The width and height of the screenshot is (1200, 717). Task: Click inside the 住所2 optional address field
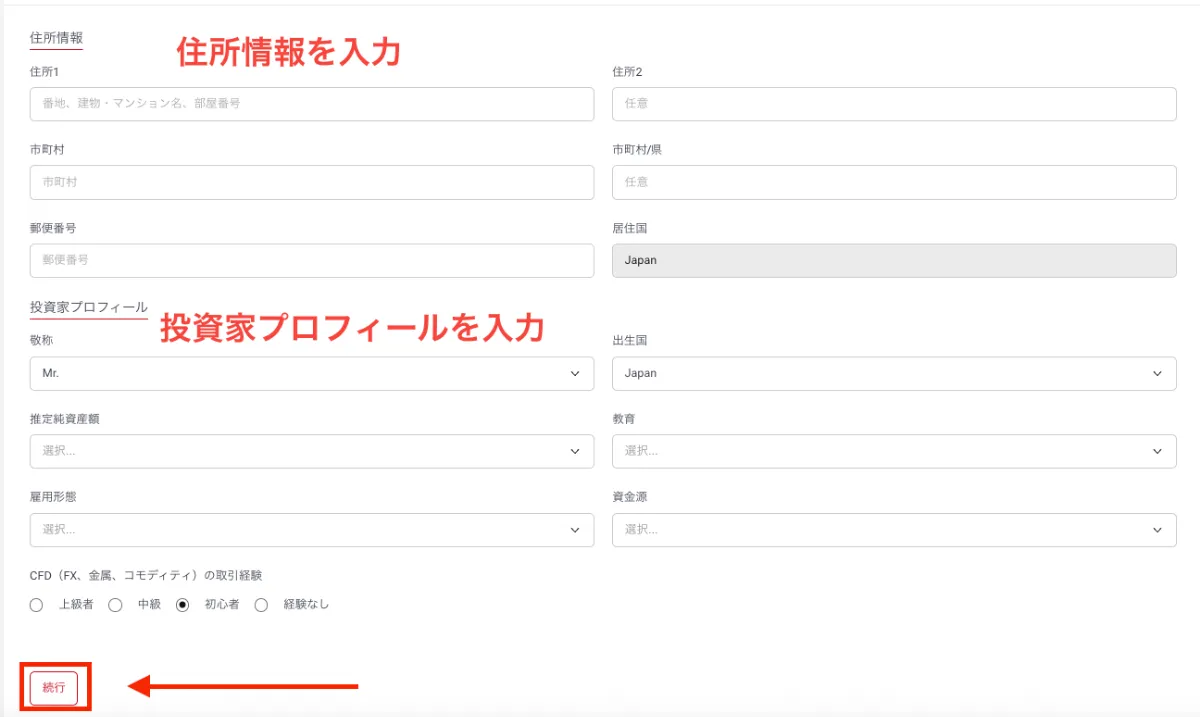894,103
